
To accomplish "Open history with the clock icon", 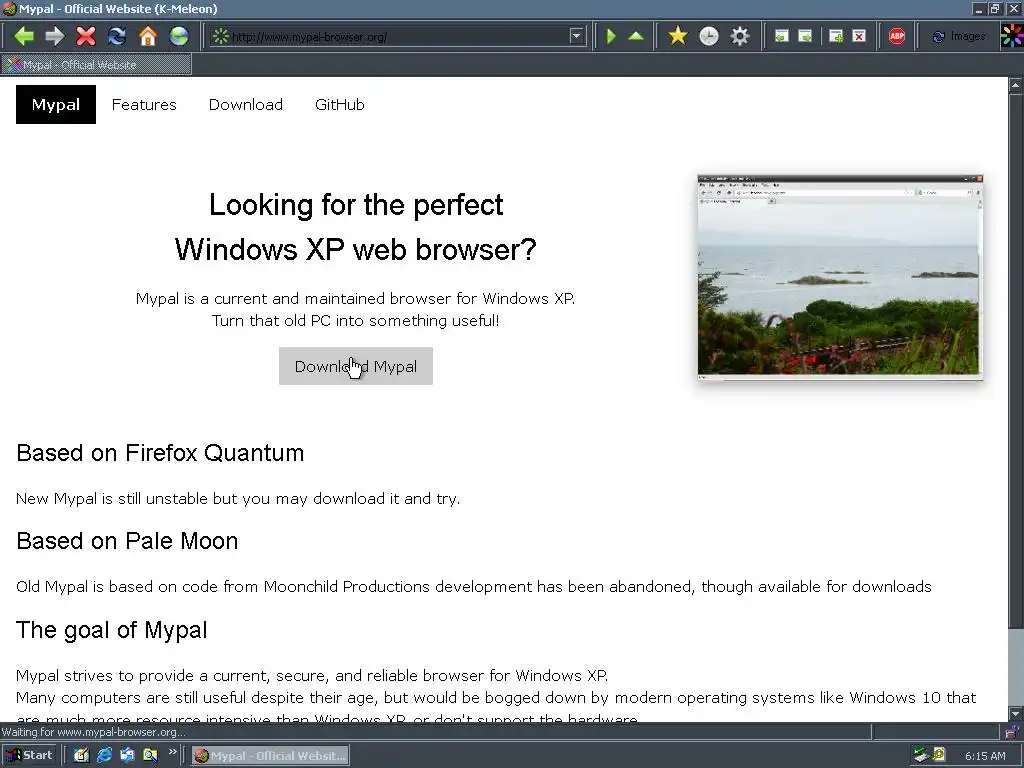I will click(x=709, y=36).
